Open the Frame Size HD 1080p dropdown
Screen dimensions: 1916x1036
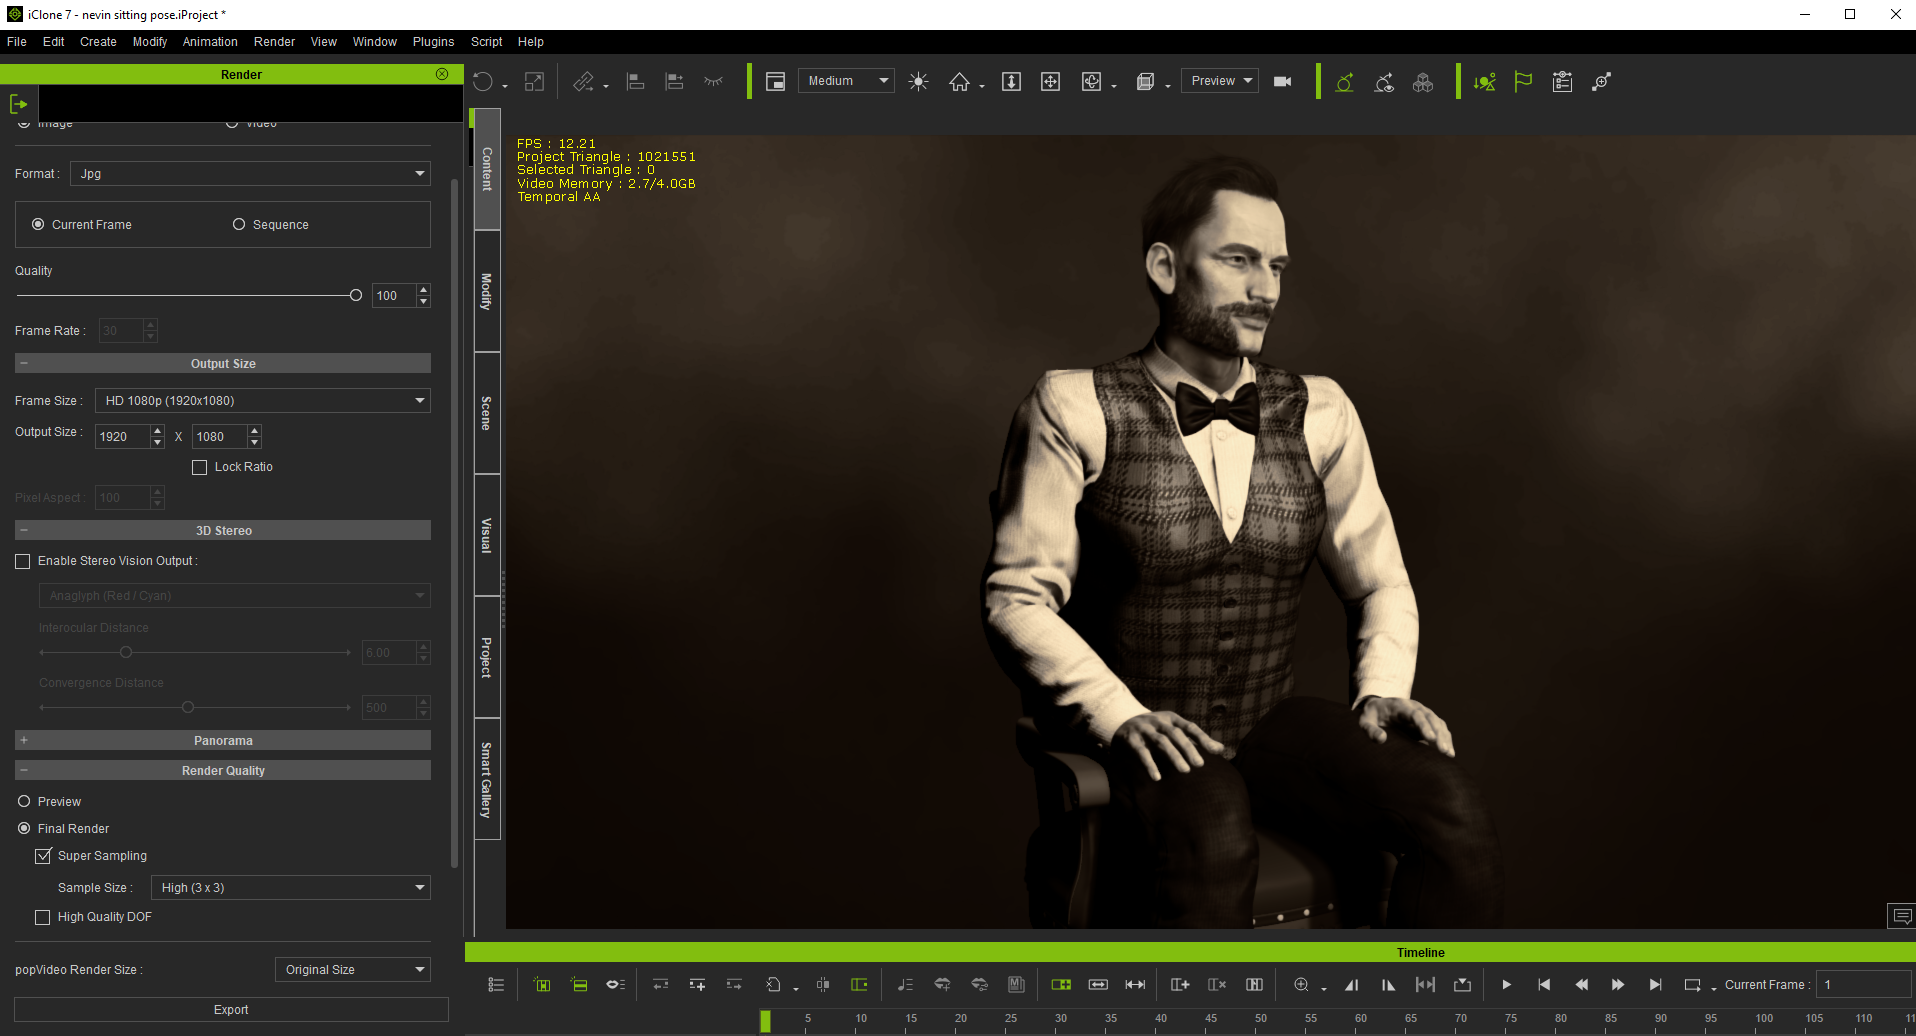pyautogui.click(x=263, y=401)
